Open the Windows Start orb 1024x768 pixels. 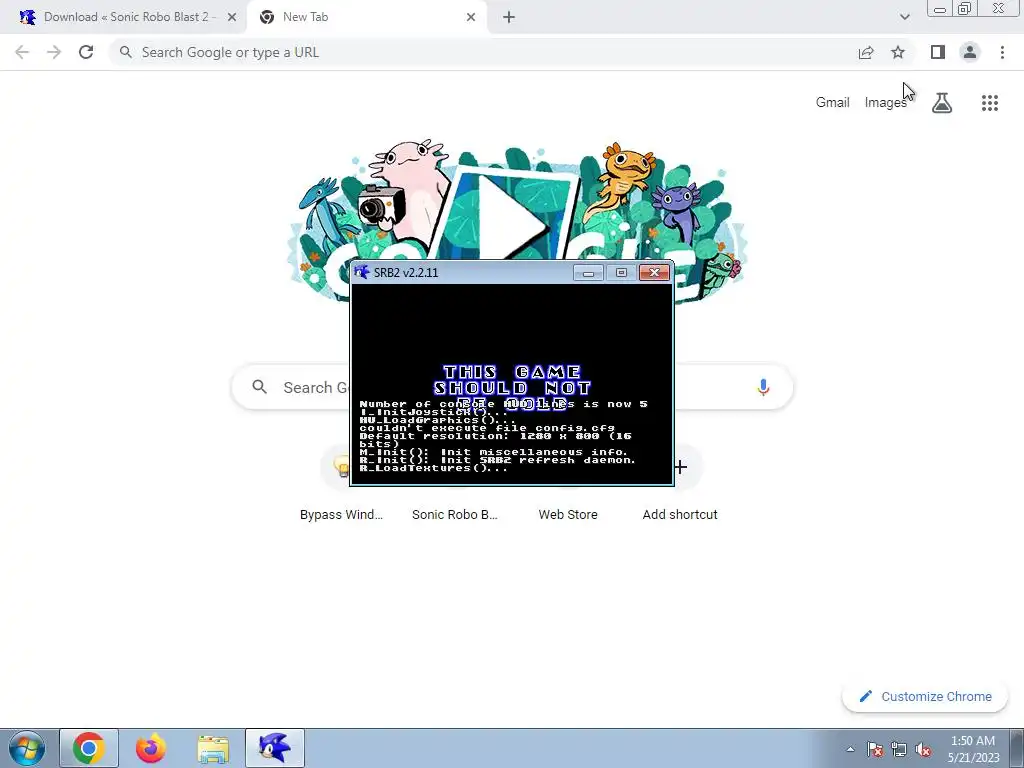pyautogui.click(x=27, y=748)
